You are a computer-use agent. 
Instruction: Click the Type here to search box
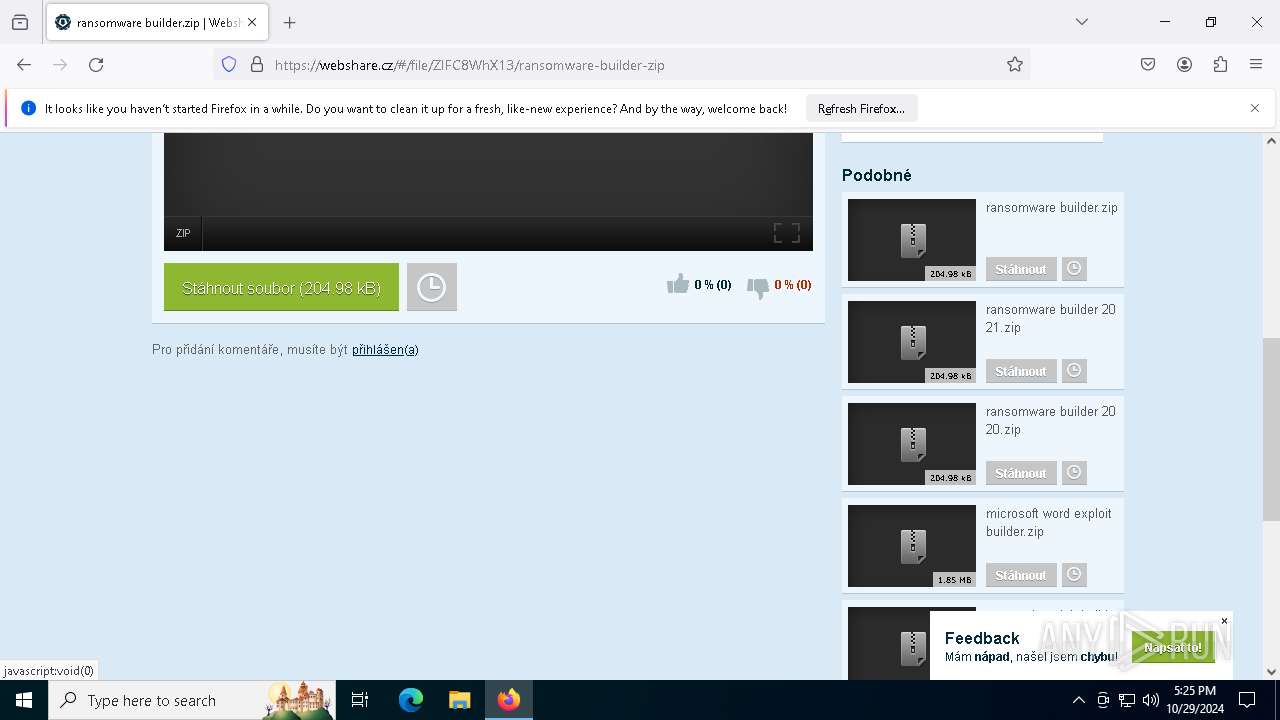pos(192,700)
